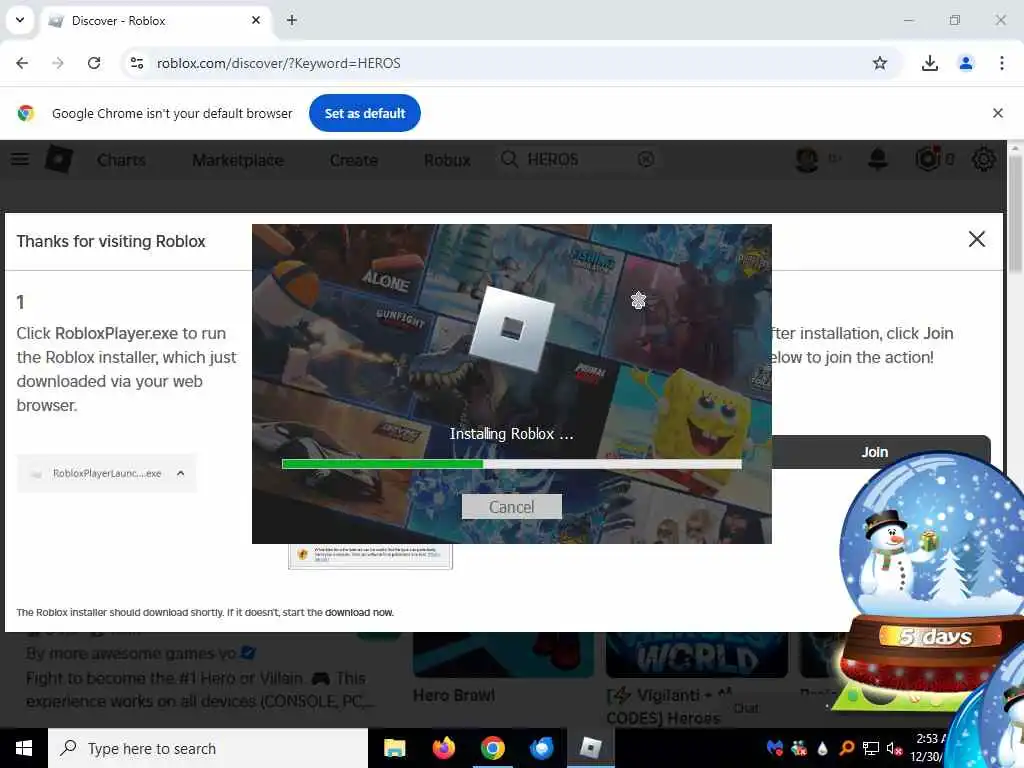
Task: Open Chrome three-dot menu
Action: [1001, 63]
